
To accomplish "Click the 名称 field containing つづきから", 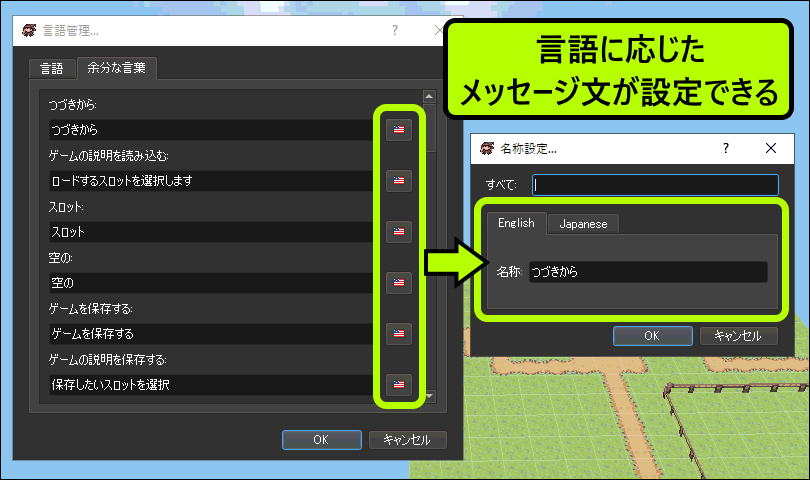I will pos(648,272).
